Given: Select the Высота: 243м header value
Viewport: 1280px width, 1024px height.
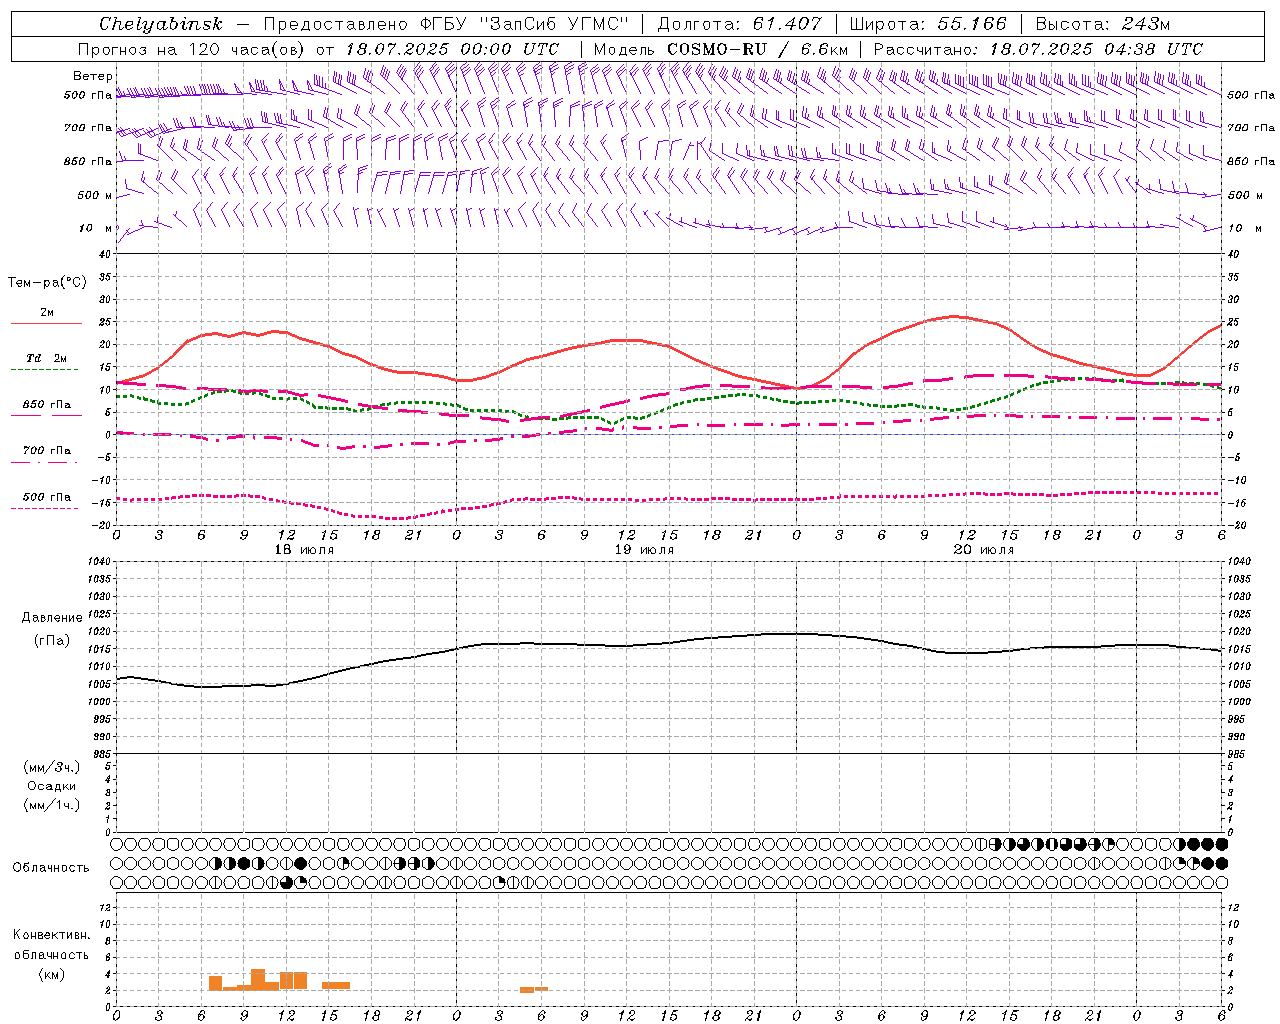Looking at the screenshot, I should coord(1102,24).
